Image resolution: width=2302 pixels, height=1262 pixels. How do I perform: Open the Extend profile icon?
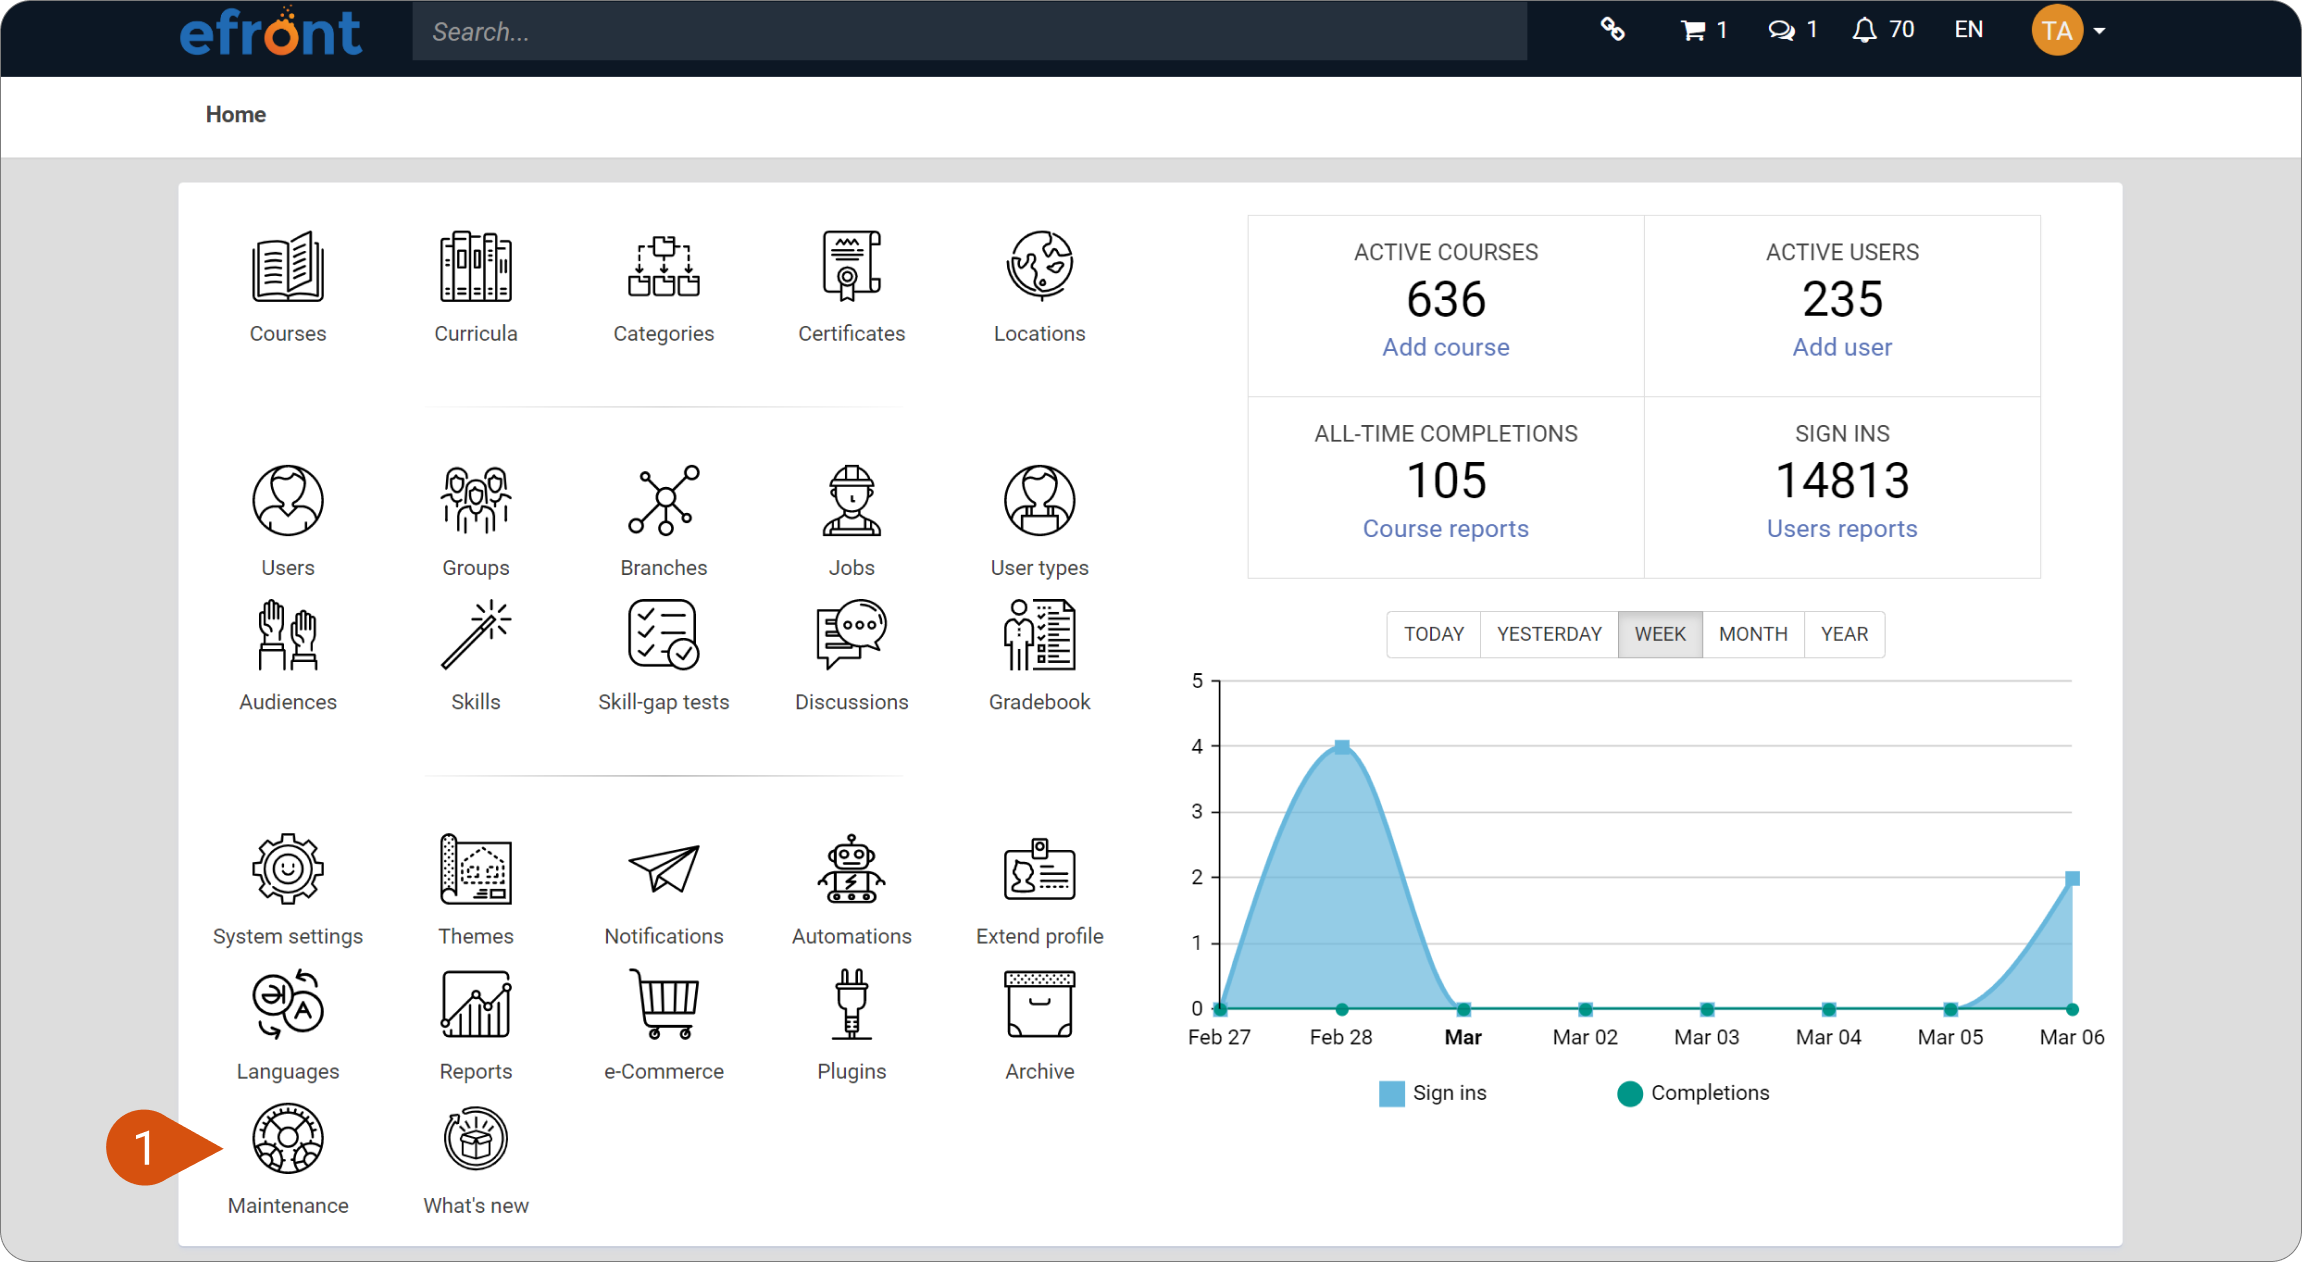(1040, 870)
